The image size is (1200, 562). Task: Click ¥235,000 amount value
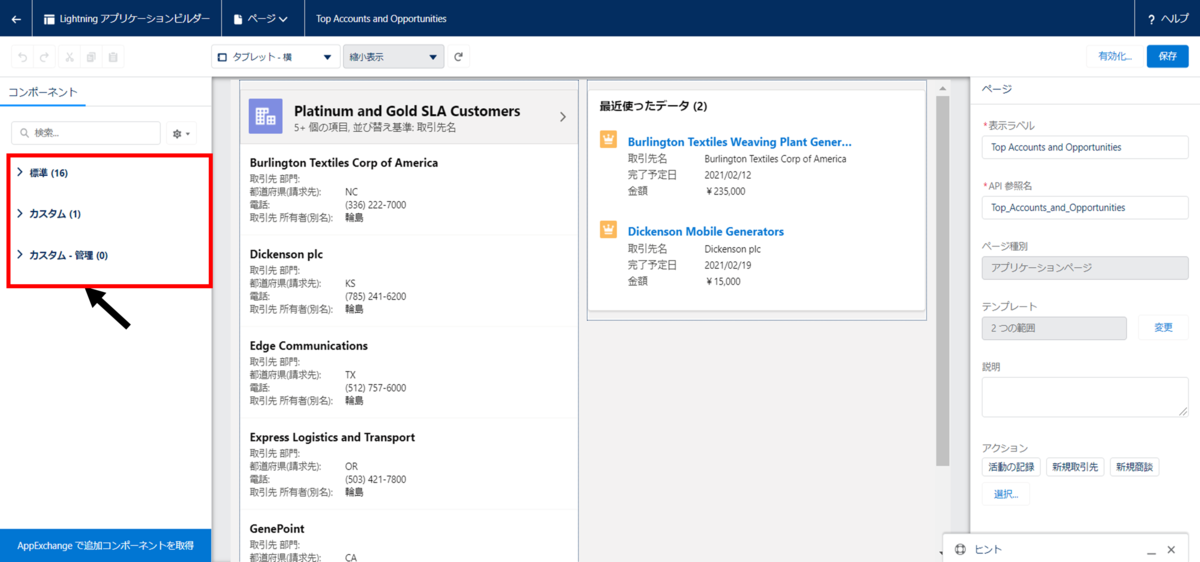[725, 191]
